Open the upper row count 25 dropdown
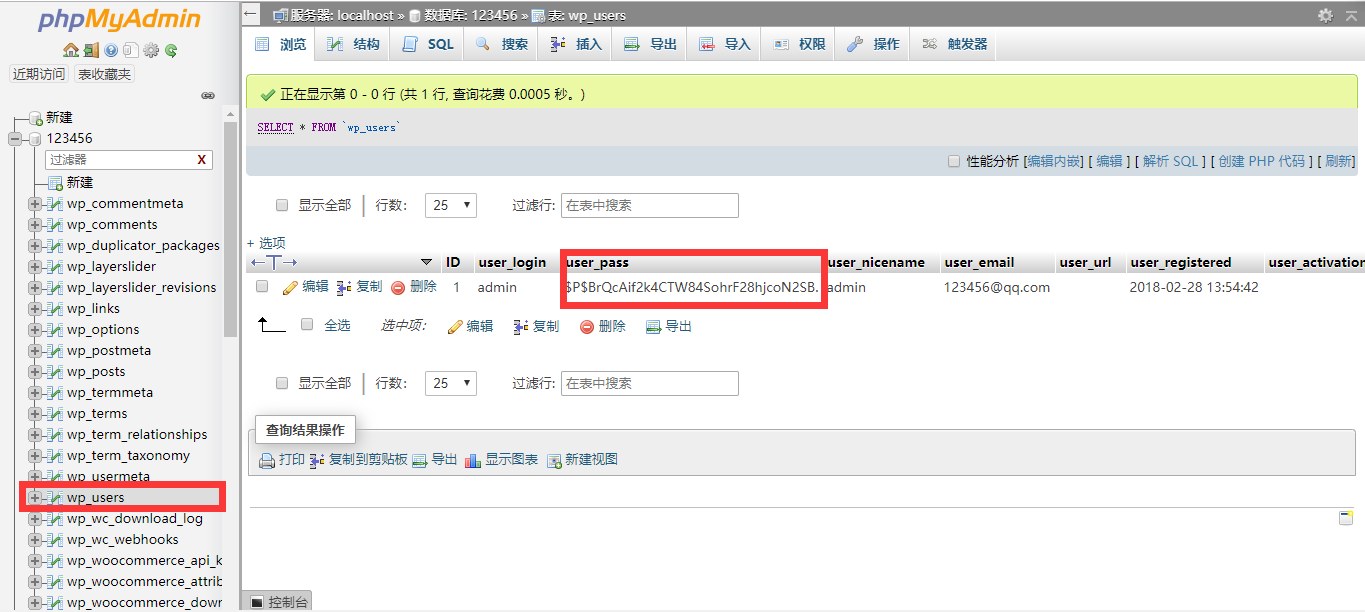Viewport: 1365px width, 612px height. (451, 205)
